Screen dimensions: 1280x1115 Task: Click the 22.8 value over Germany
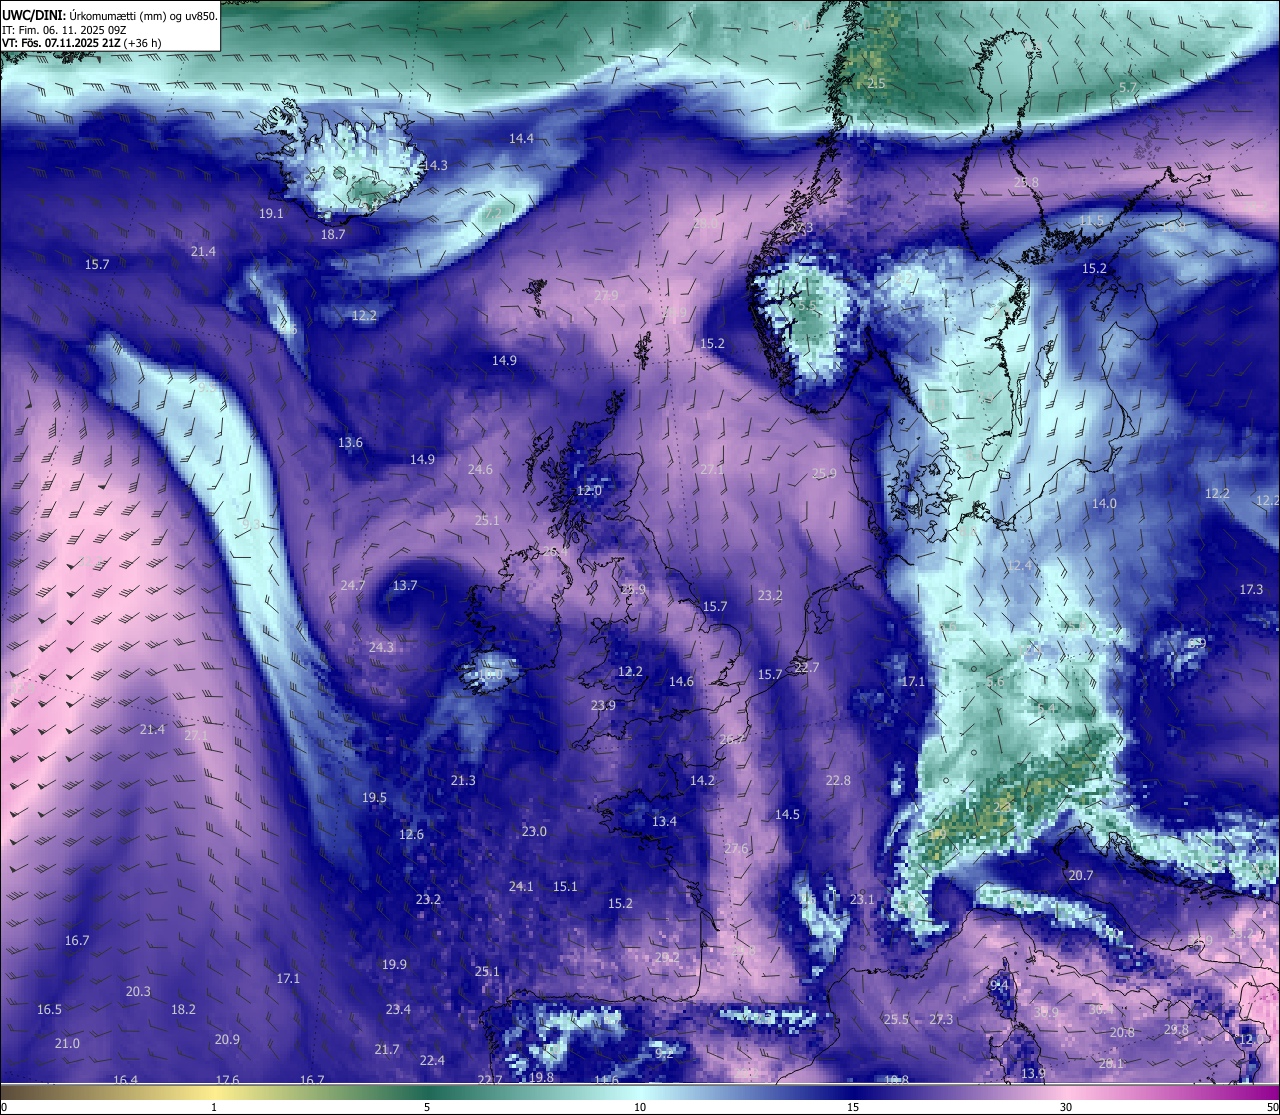click(x=838, y=780)
